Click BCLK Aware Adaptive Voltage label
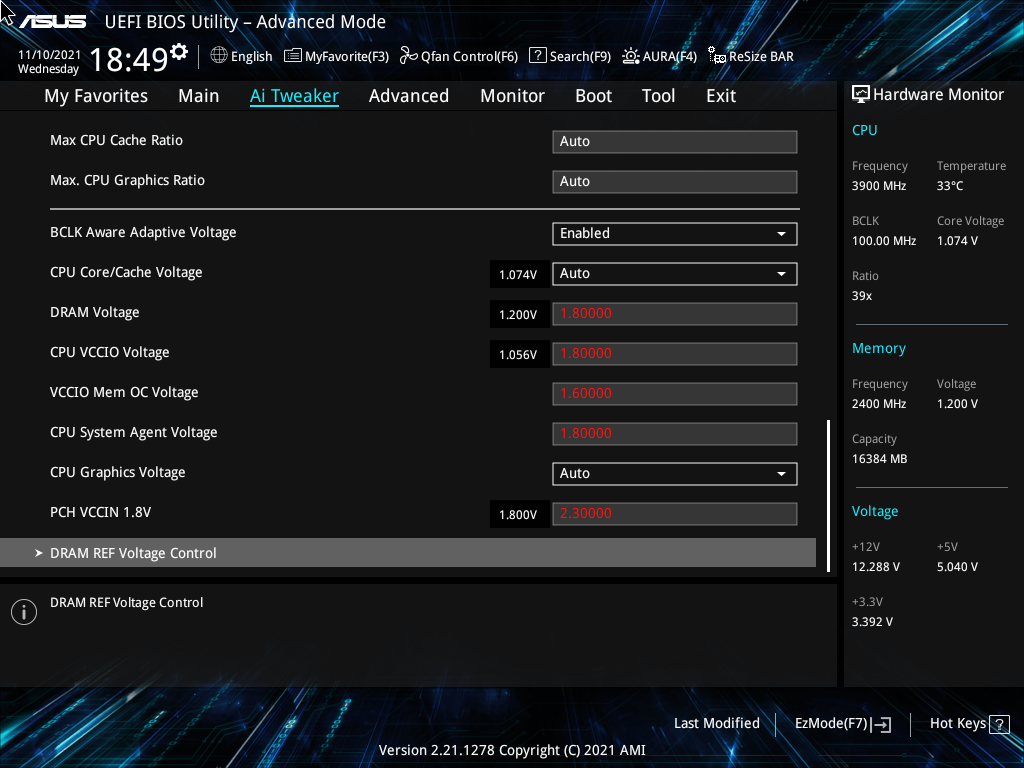The height and width of the screenshot is (768, 1024). point(143,232)
